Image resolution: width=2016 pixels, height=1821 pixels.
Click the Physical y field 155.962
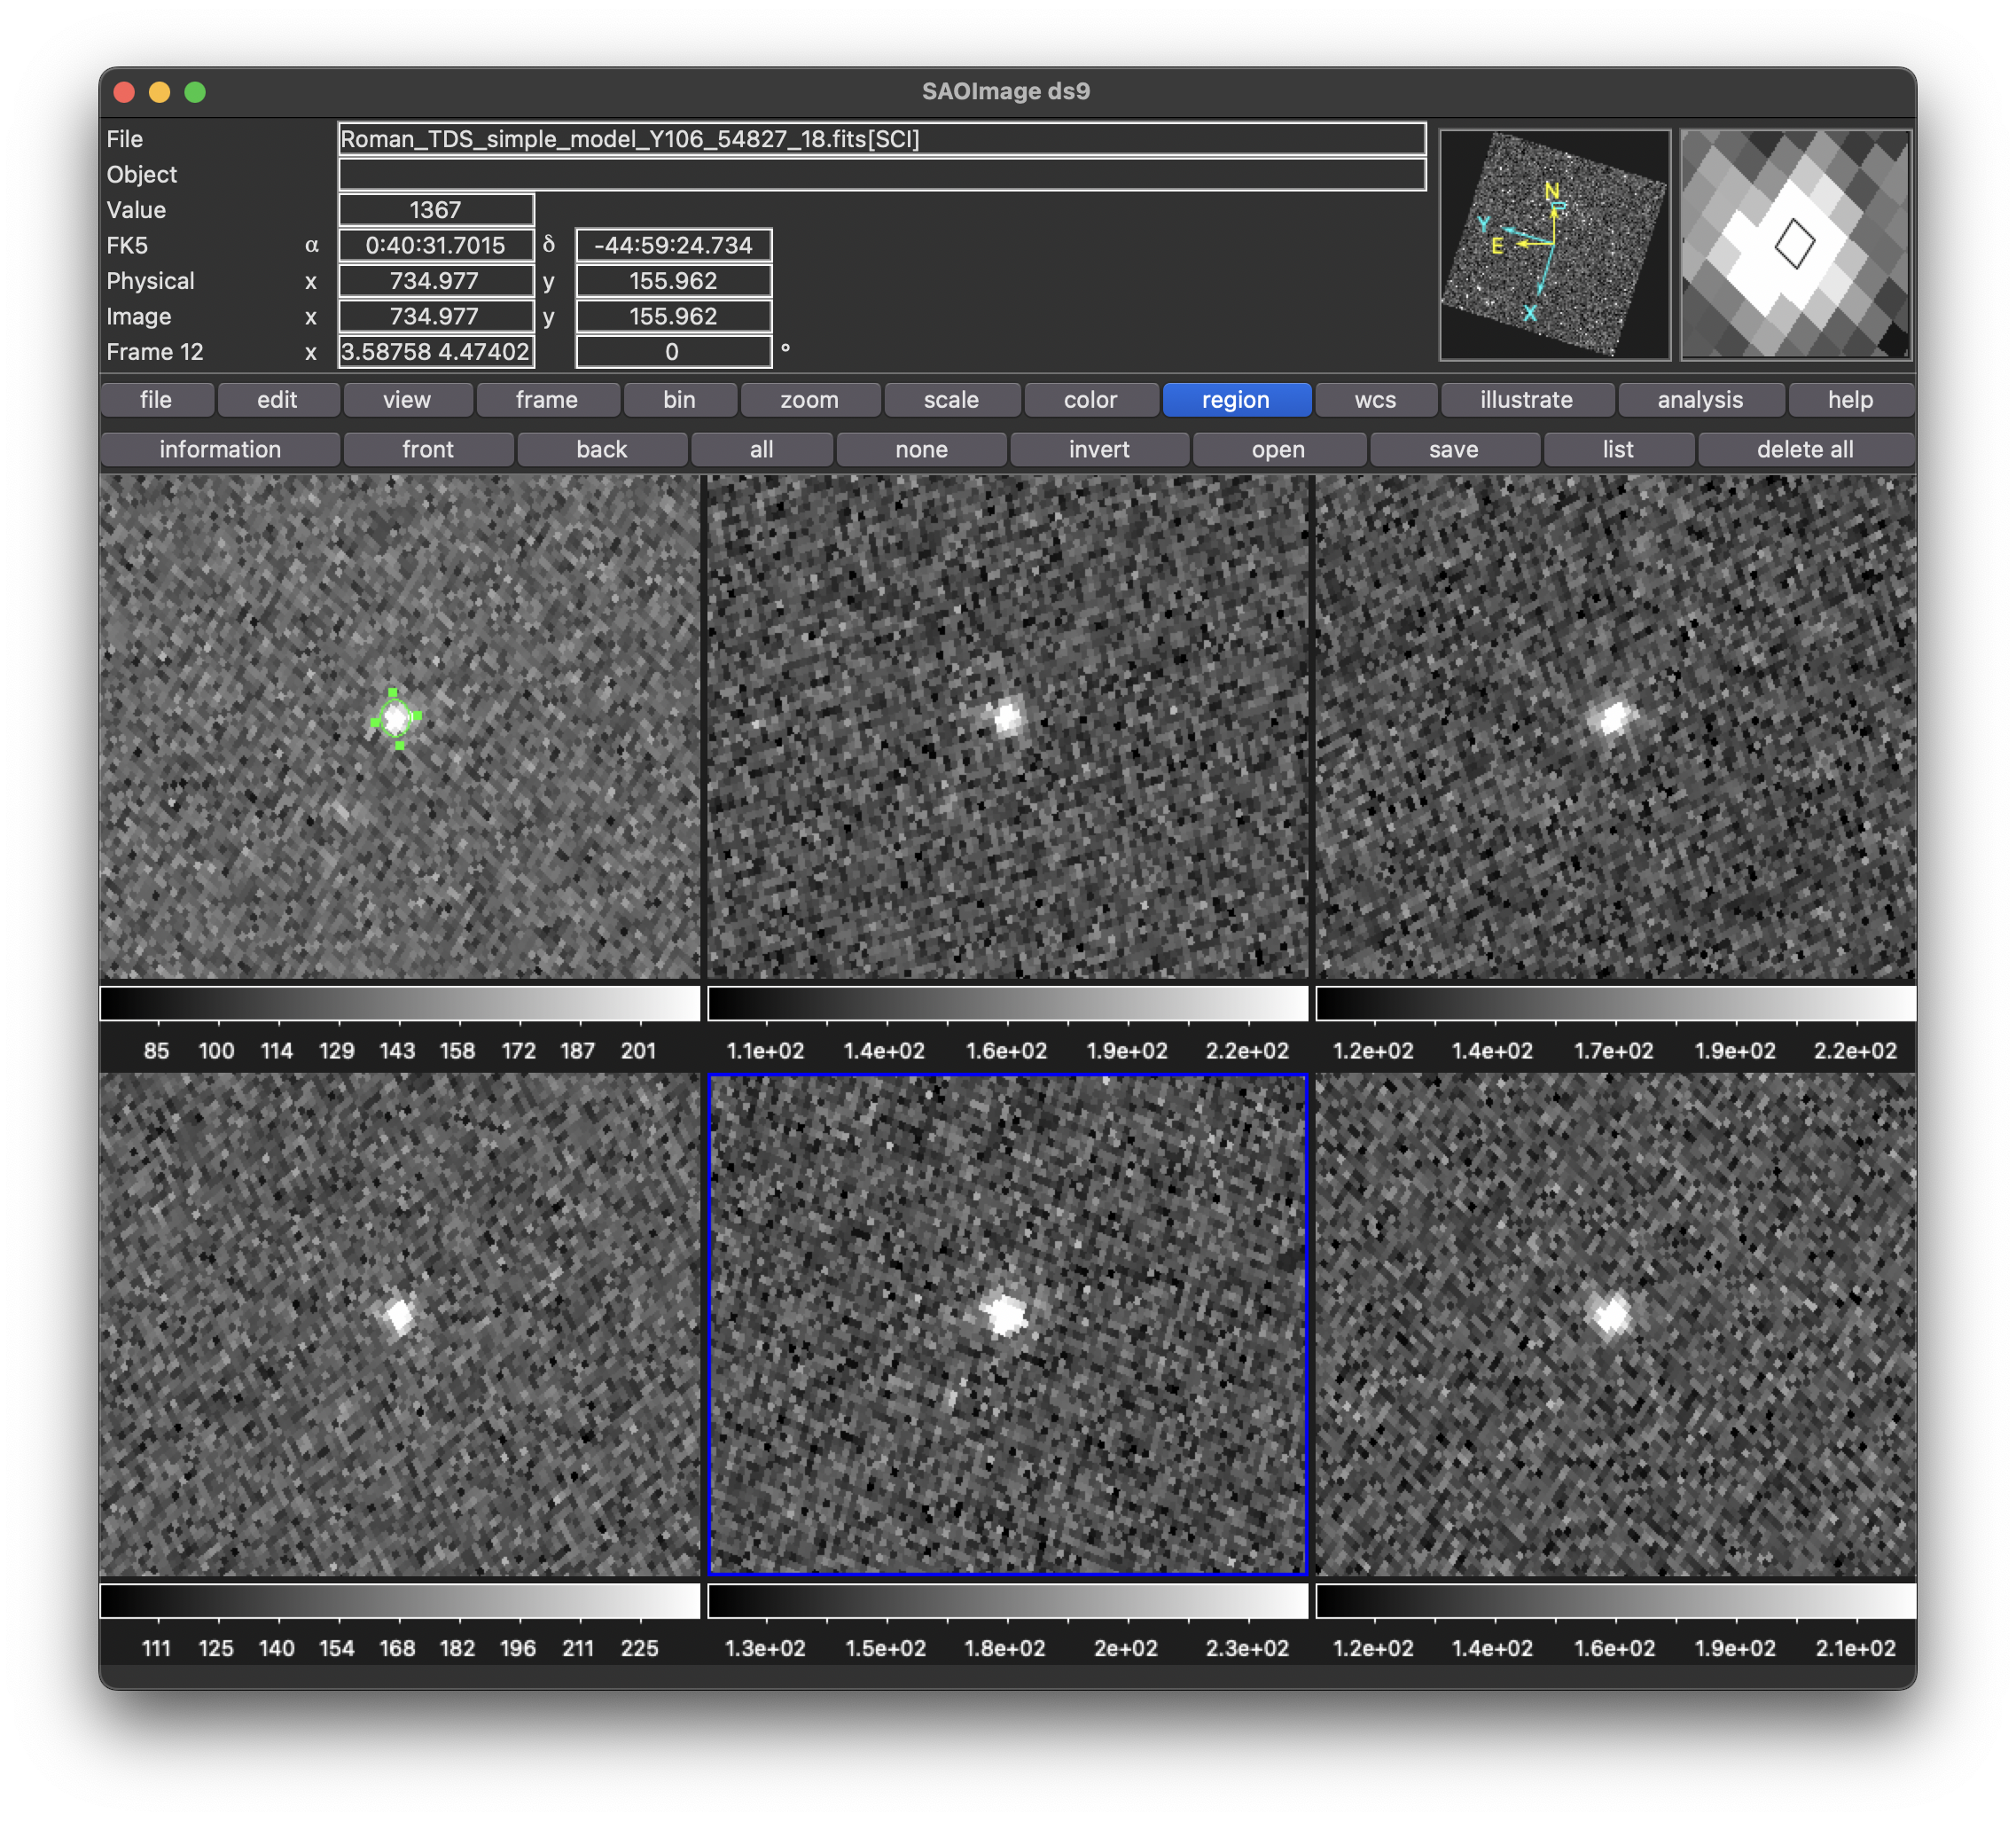[674, 281]
